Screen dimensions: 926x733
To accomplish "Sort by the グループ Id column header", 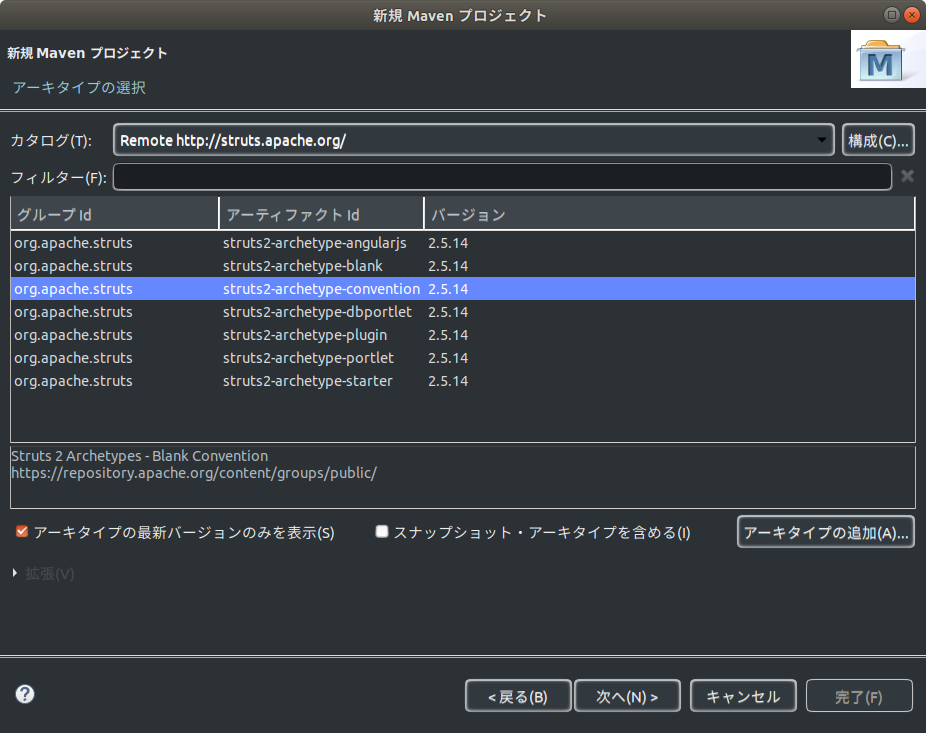I will 115,214.
